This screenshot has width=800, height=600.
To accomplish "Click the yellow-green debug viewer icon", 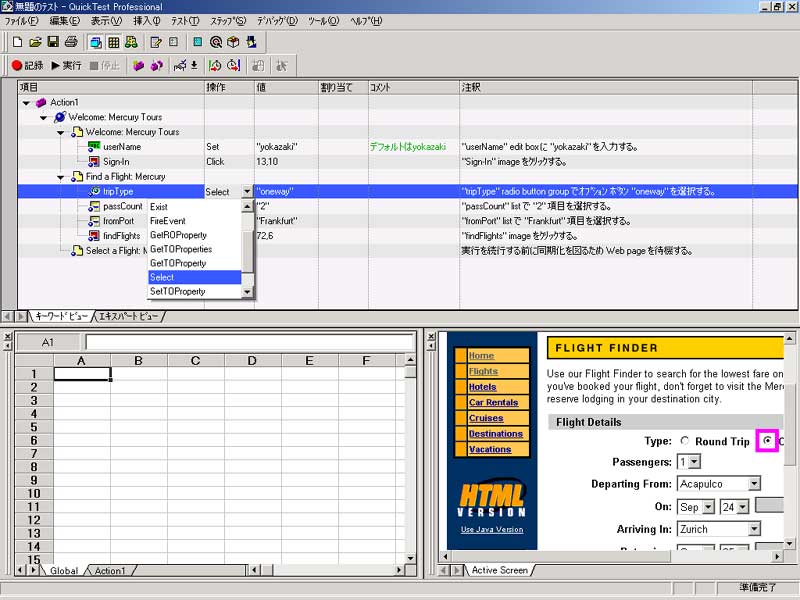I will (x=131, y=42).
